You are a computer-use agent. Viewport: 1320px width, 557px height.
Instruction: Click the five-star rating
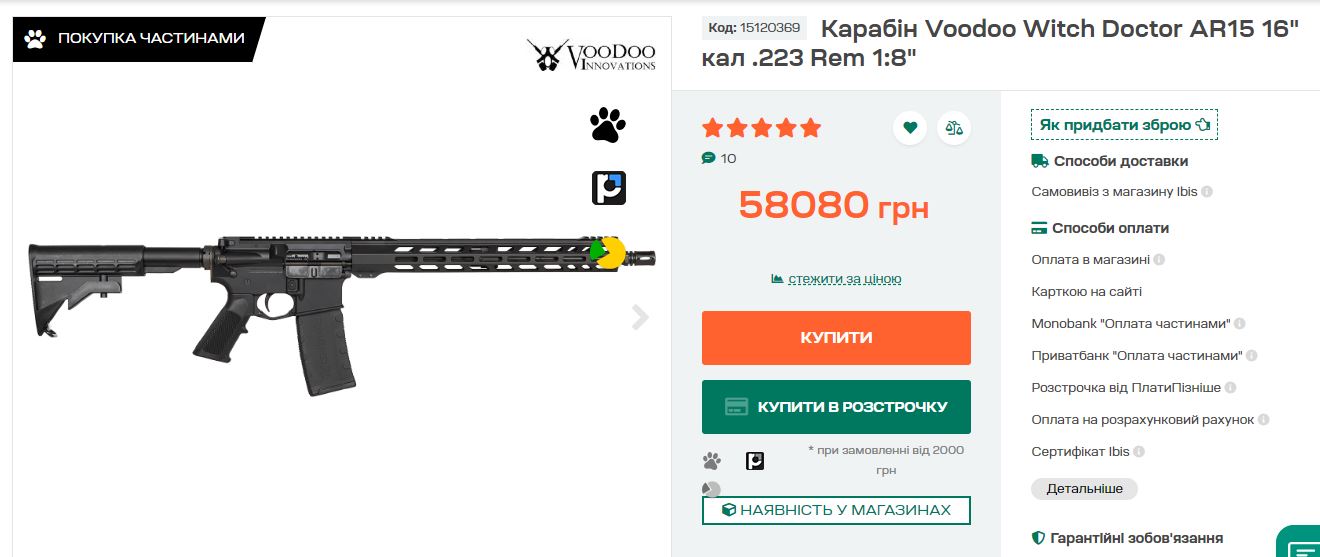pyautogui.click(x=762, y=128)
